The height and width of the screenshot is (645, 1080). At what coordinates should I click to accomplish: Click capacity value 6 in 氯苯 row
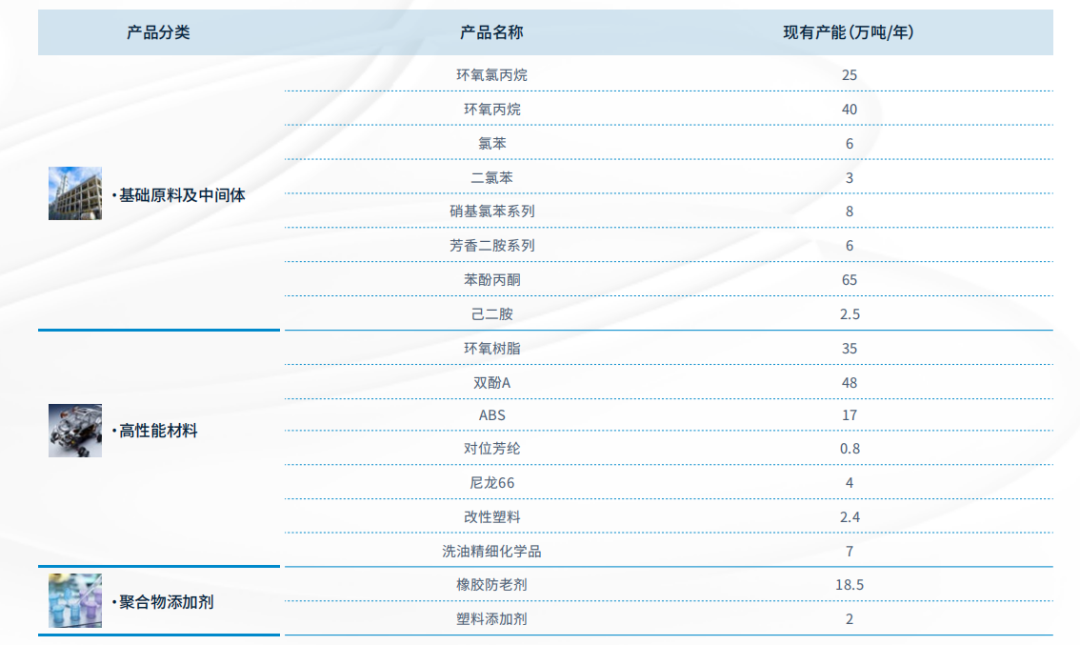[849, 143]
